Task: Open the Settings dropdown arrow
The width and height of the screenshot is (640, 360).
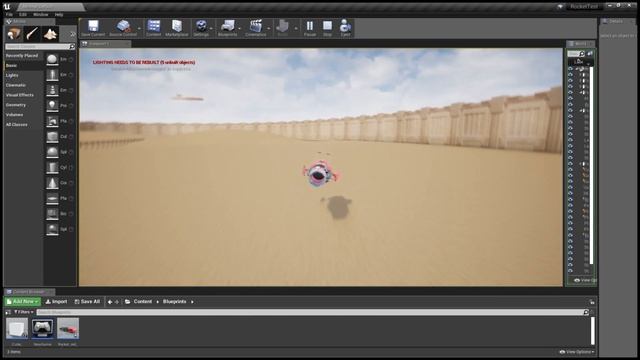Action: [211, 29]
